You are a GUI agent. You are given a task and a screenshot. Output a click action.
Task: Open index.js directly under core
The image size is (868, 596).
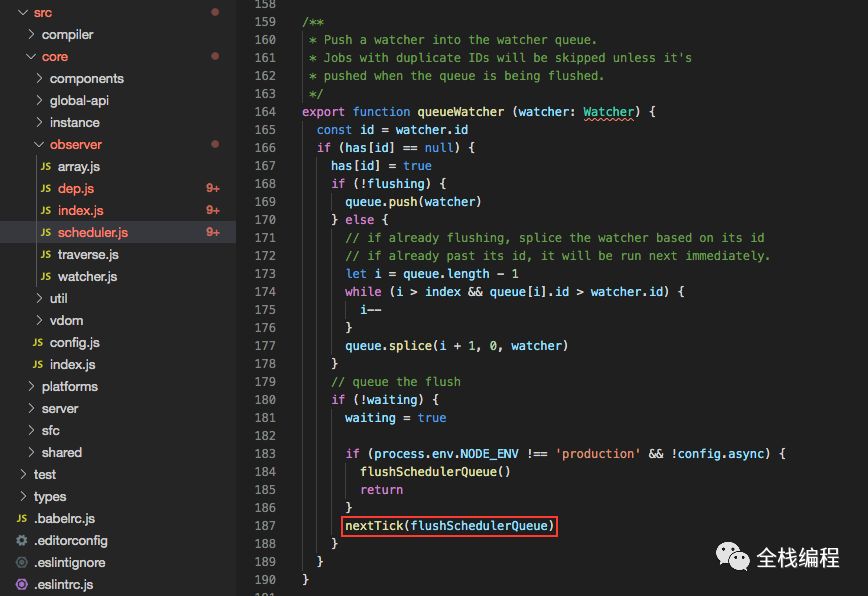(73, 364)
